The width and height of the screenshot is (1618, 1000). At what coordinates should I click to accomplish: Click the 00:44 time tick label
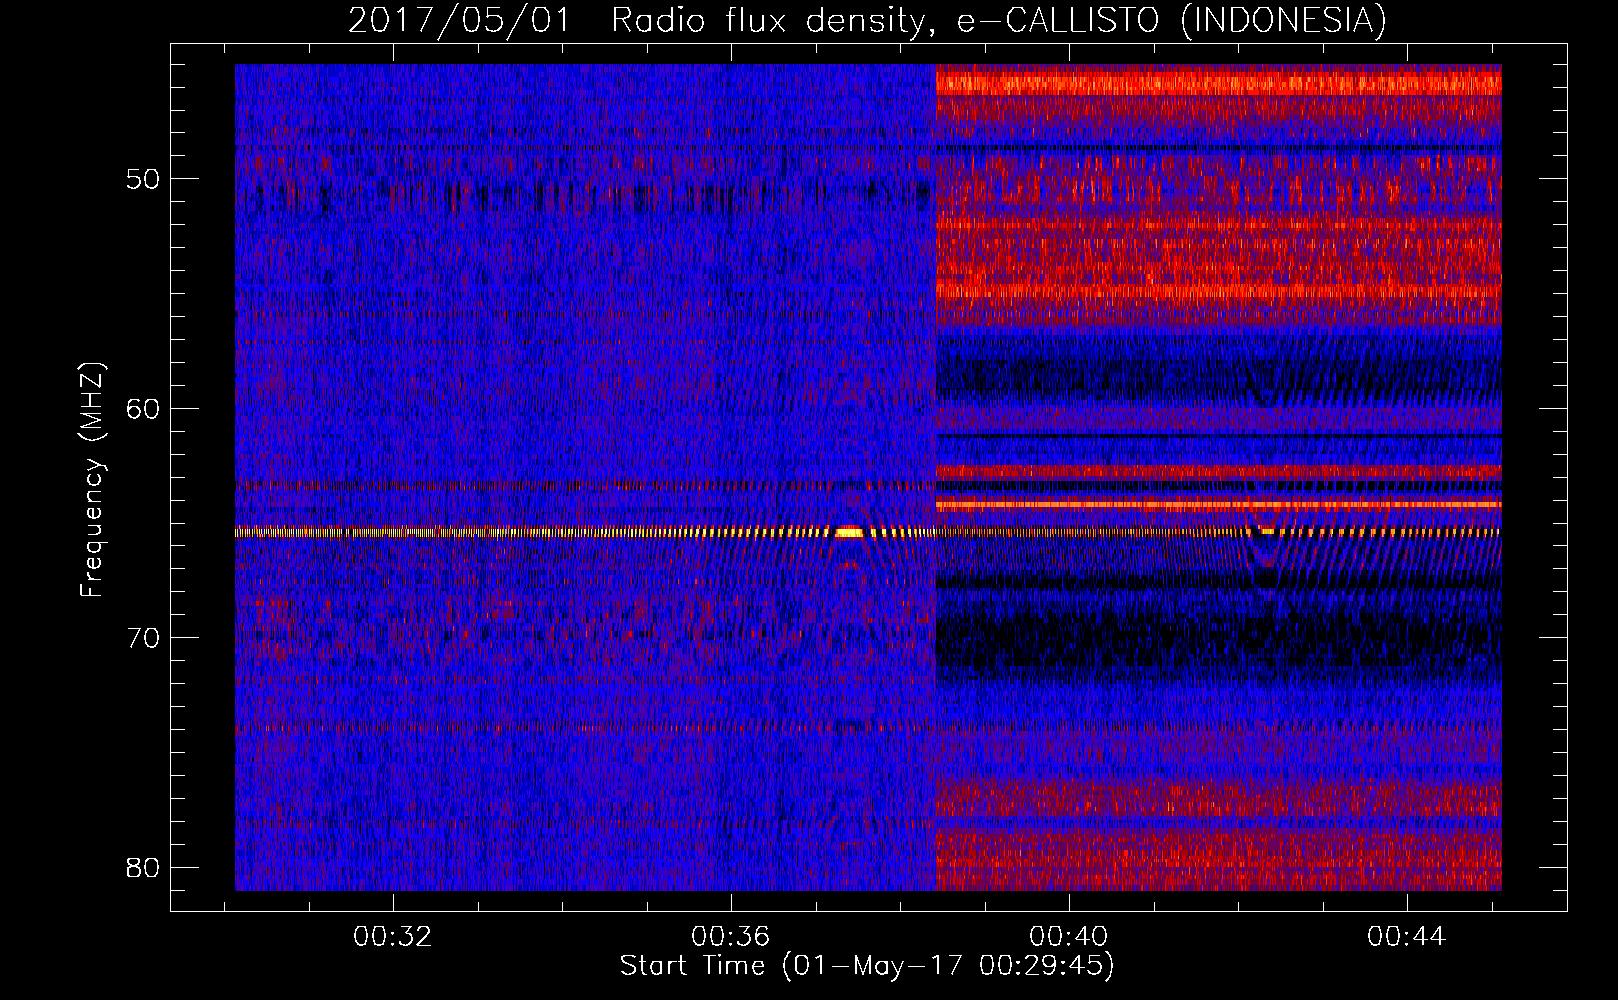[1407, 937]
